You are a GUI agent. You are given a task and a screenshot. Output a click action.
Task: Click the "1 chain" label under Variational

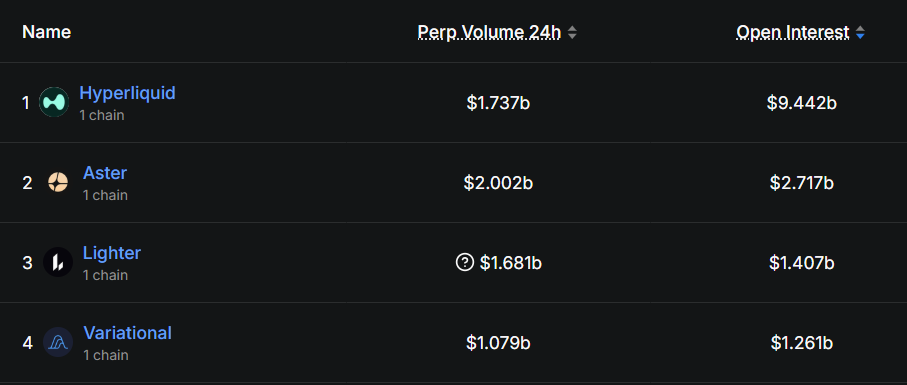[x=105, y=355]
